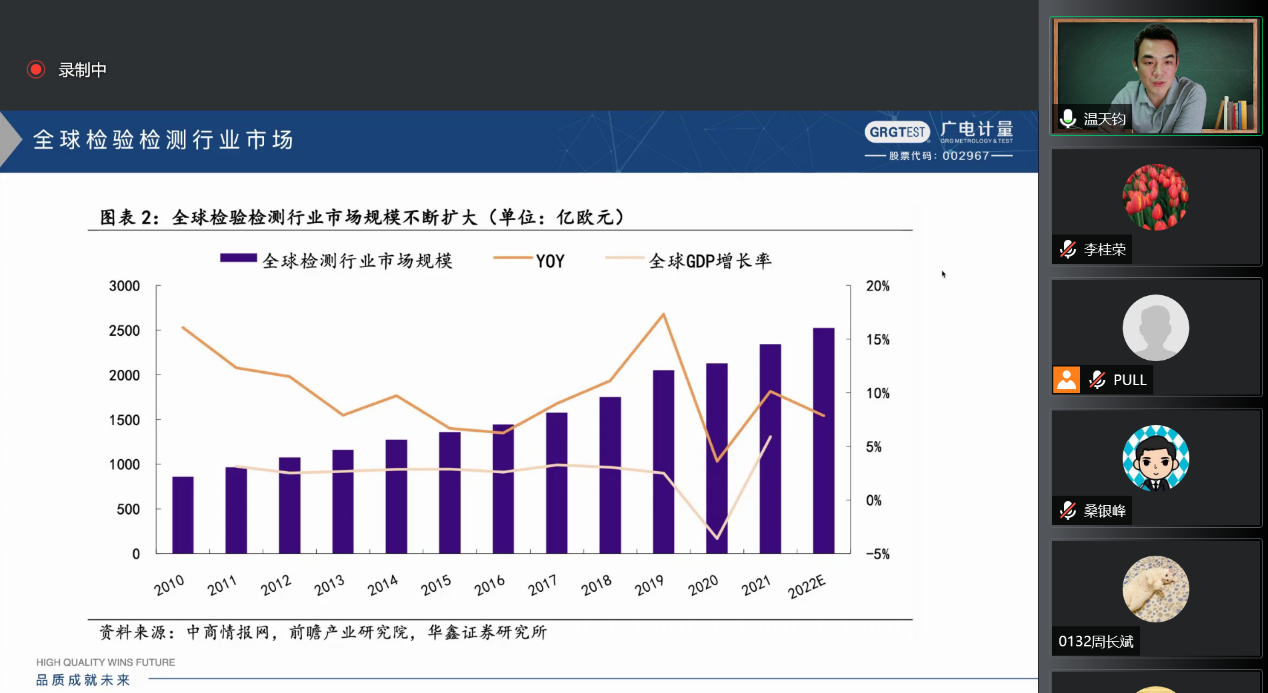Click the muted microphone icon beside 桑银峰
The image size is (1268, 693).
(x=1068, y=510)
